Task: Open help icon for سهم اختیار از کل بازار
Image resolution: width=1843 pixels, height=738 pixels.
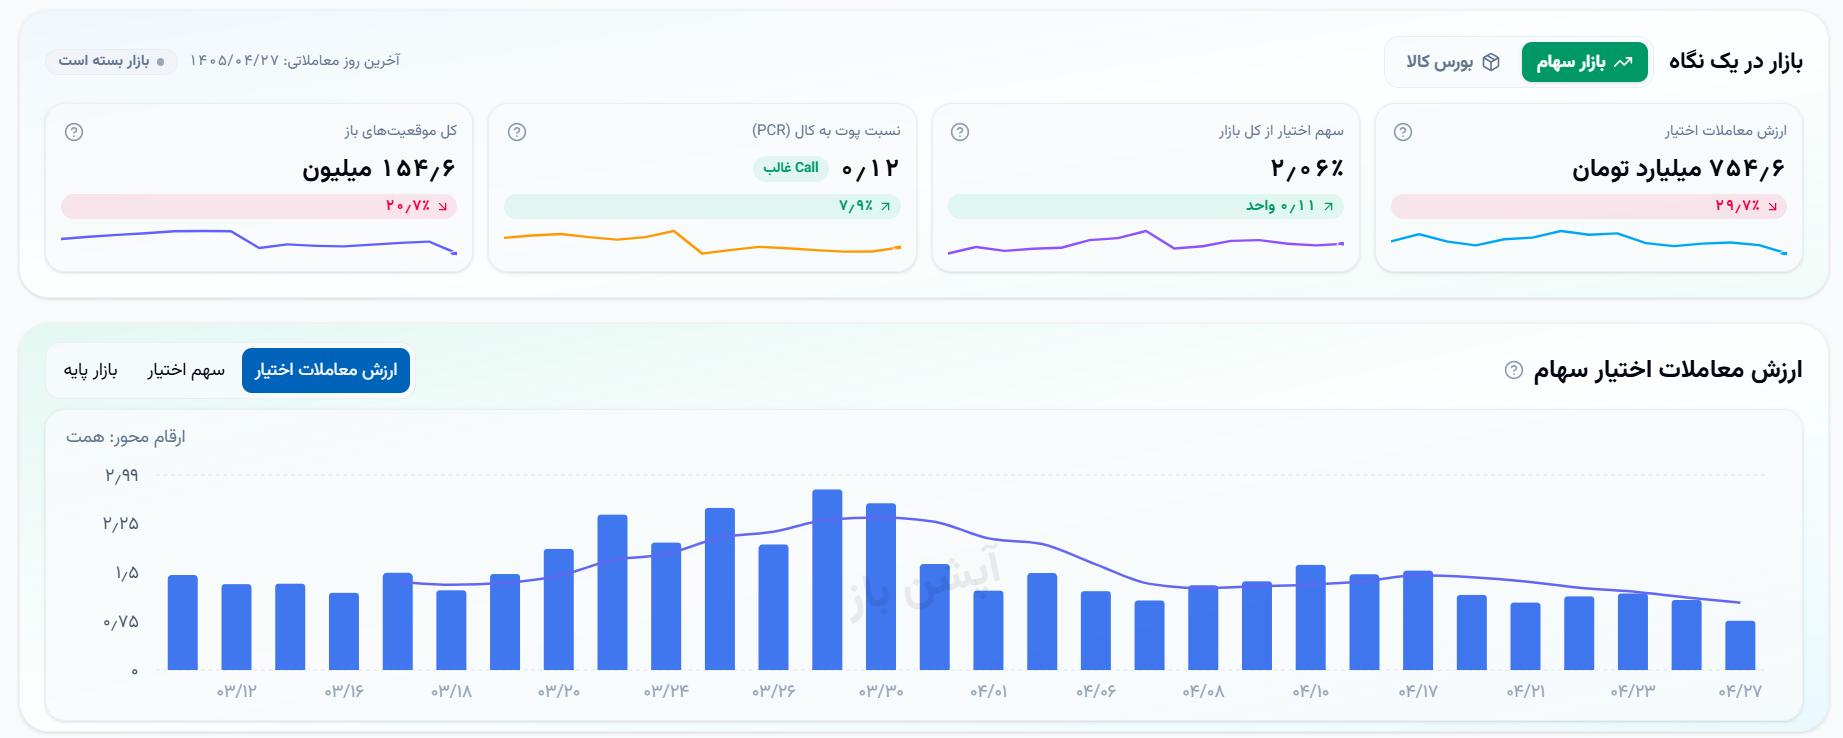Action: 960,132
